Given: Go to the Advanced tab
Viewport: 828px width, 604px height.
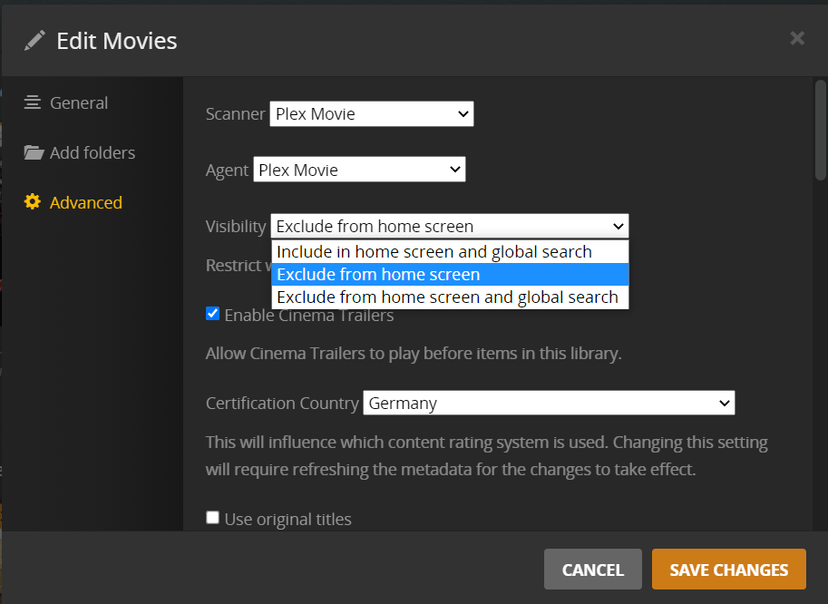Looking at the screenshot, I should point(85,202).
